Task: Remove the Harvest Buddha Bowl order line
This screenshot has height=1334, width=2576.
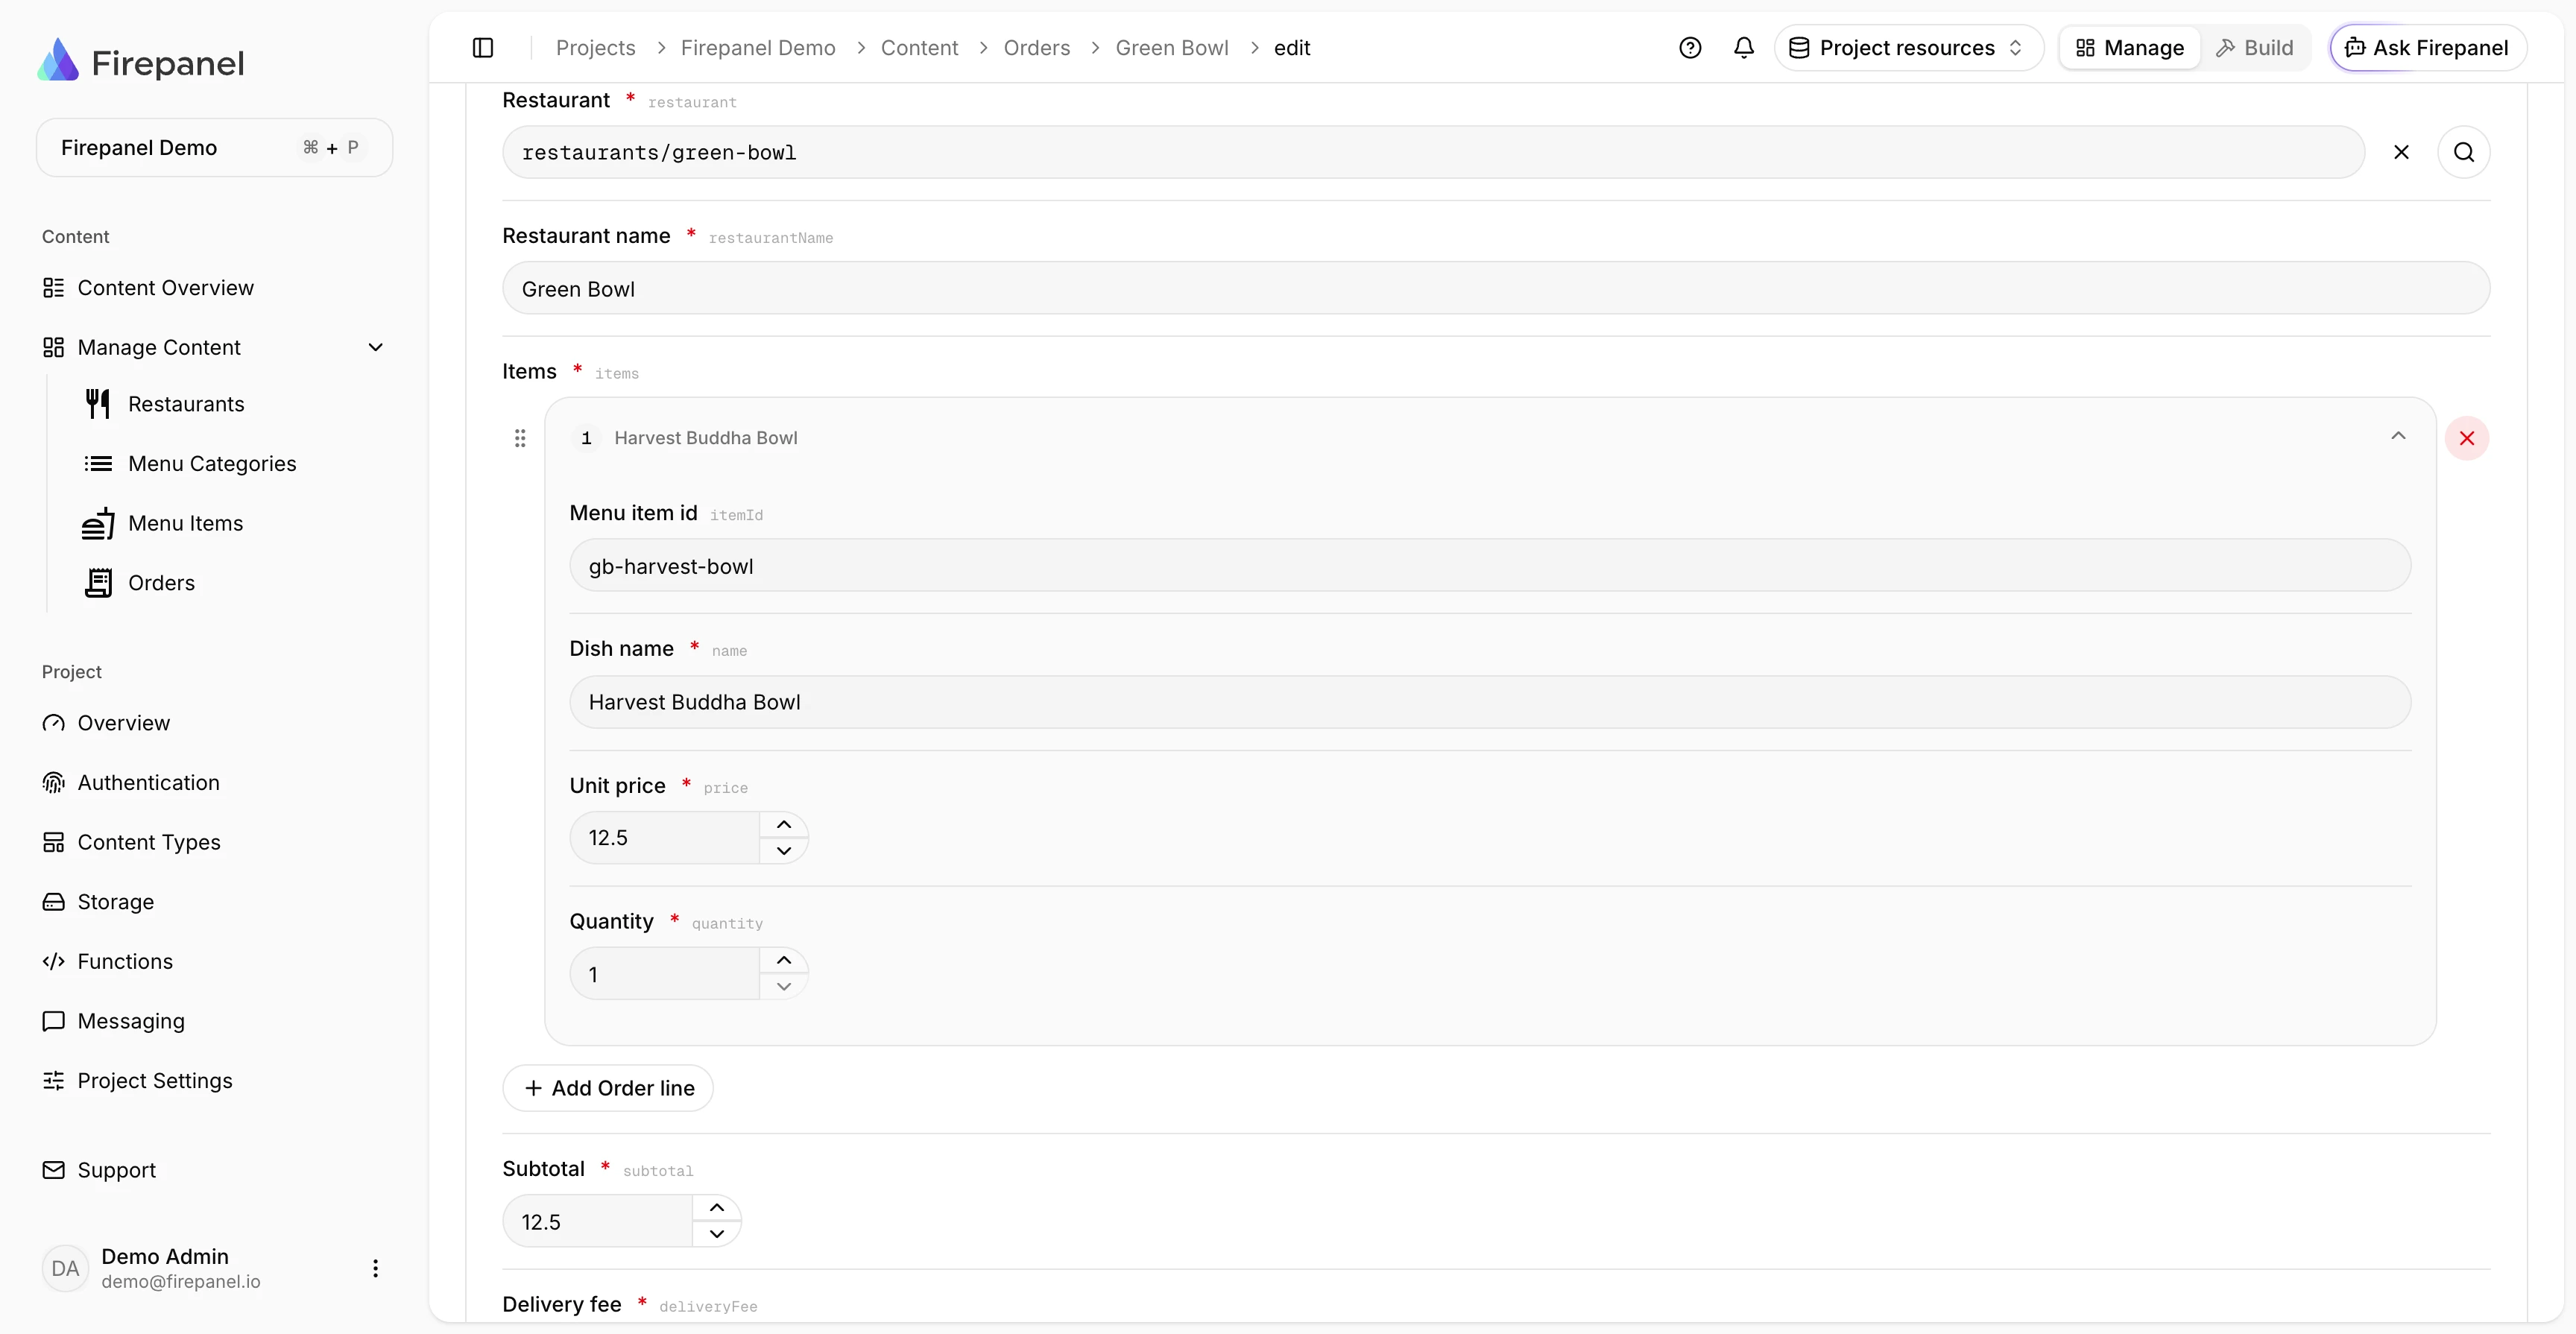Action: pos(2467,438)
